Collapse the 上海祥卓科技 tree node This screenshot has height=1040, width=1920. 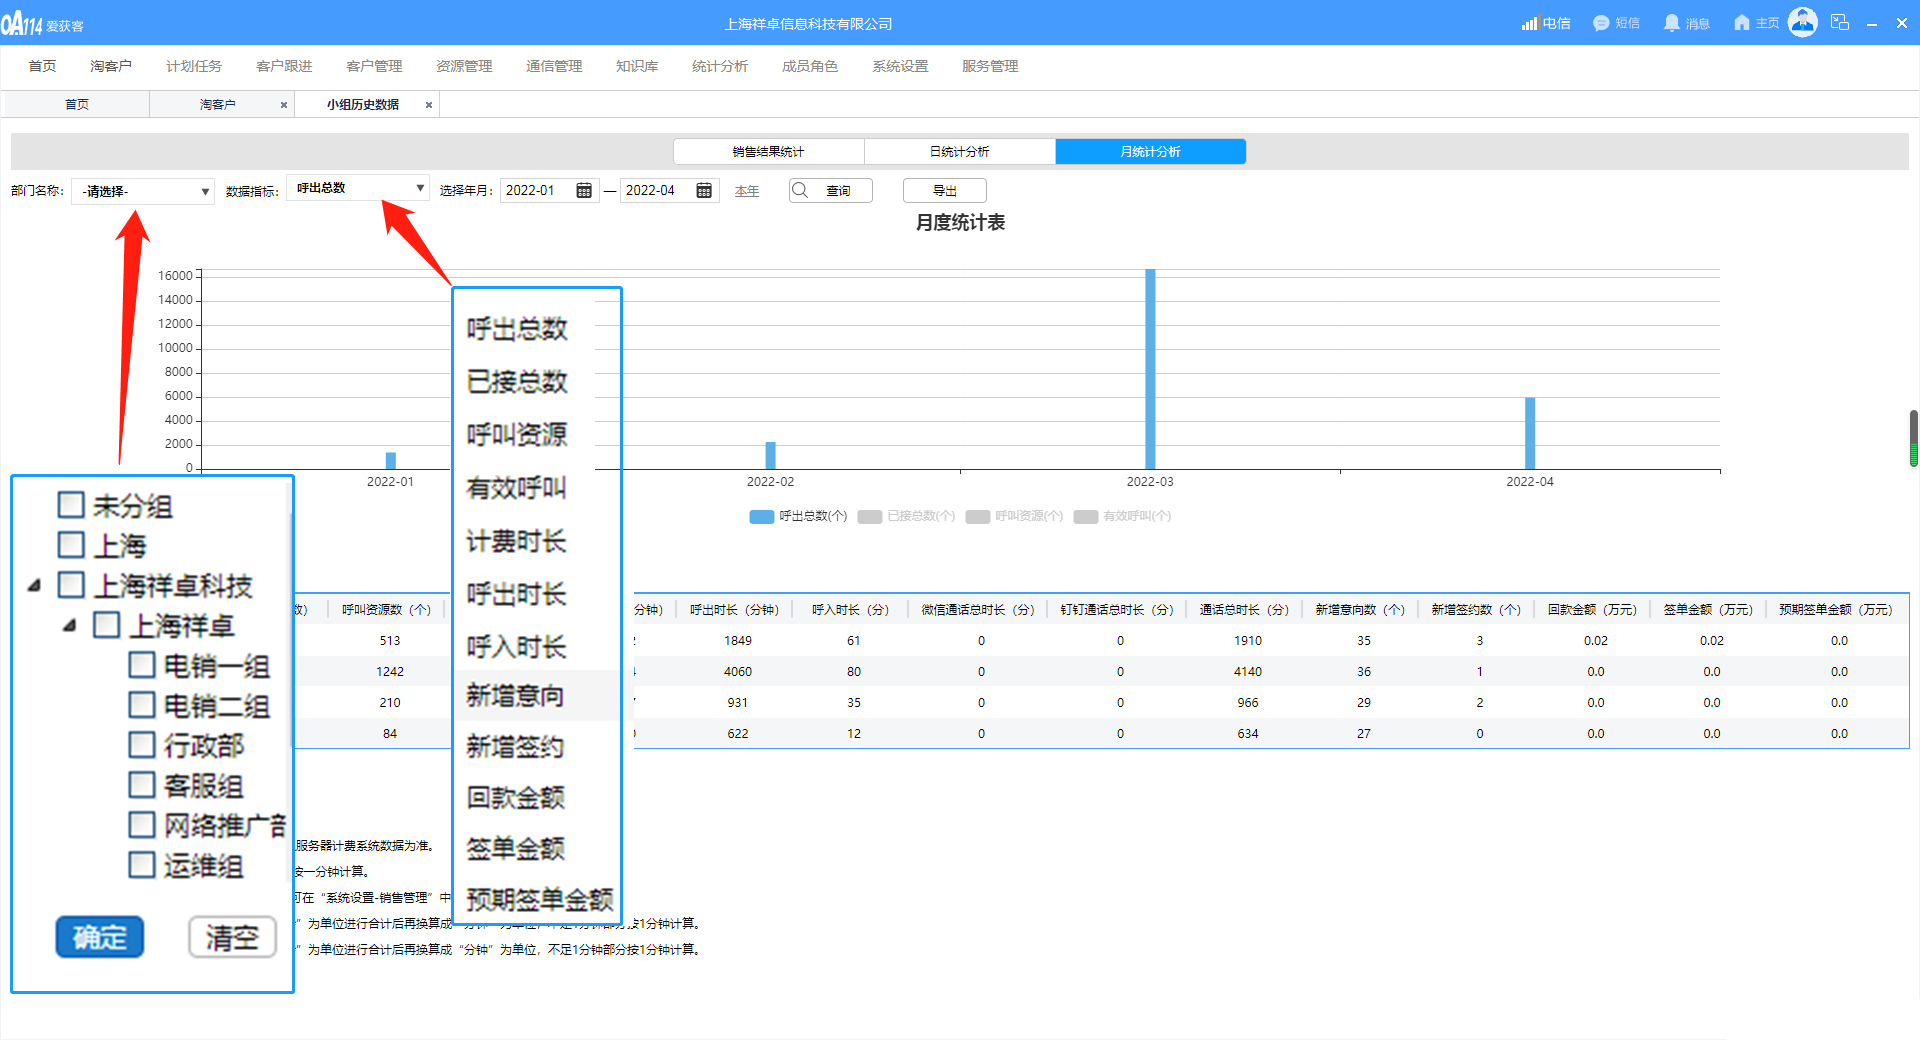click(x=34, y=586)
